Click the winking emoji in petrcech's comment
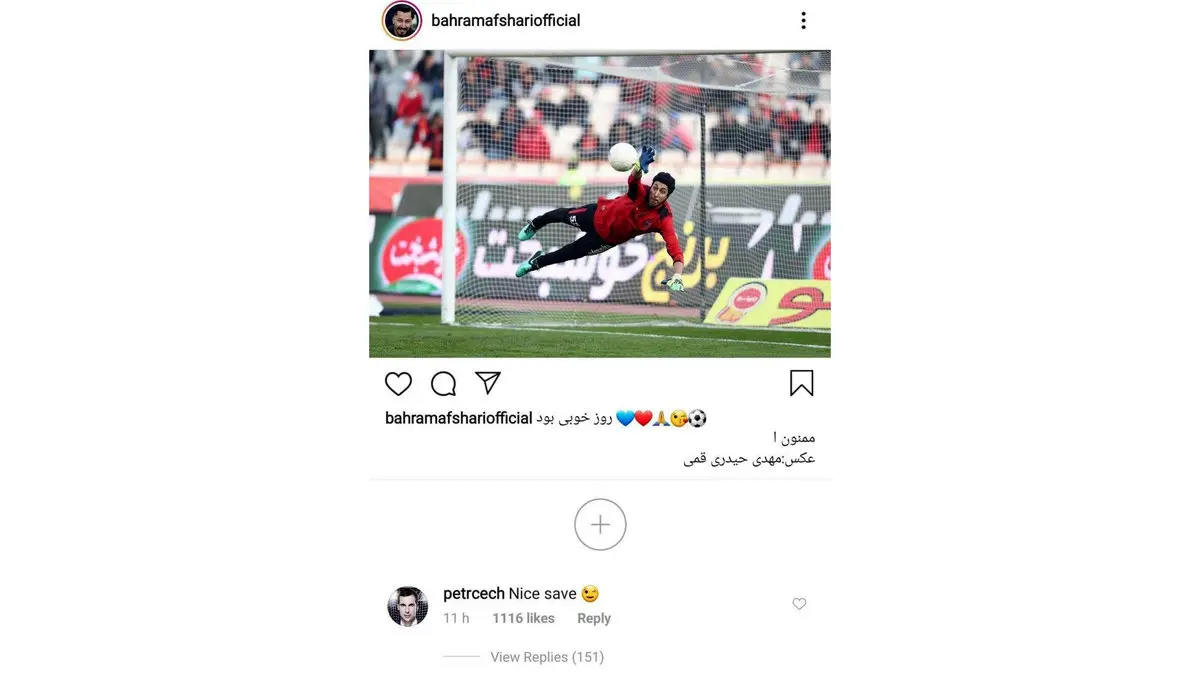Screen dimensions: 1200x675 point(590,594)
